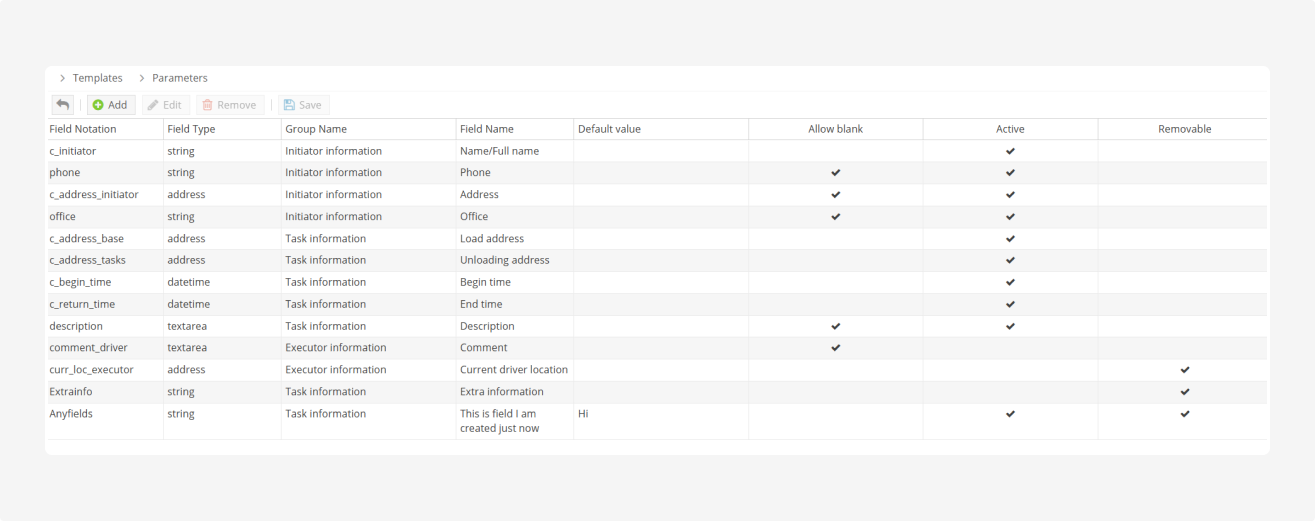
Task: Click the Edit pencil icon
Action: point(153,105)
